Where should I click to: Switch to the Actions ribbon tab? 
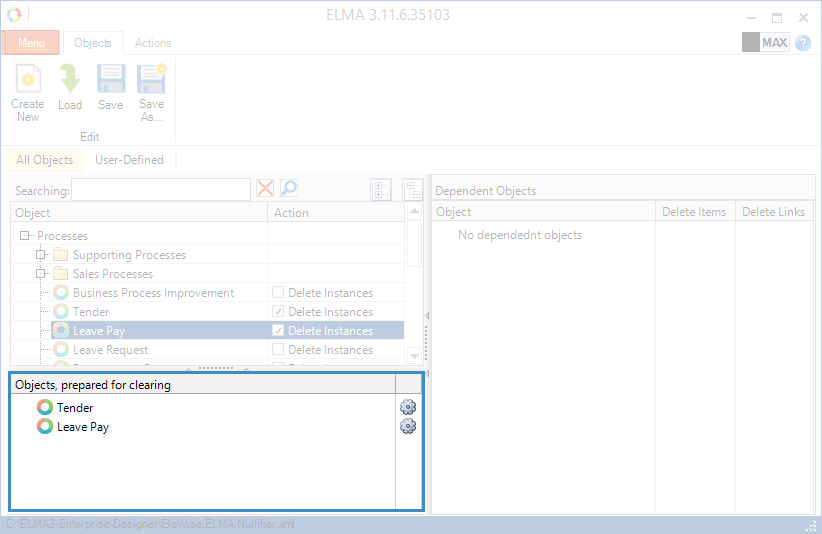pos(153,43)
